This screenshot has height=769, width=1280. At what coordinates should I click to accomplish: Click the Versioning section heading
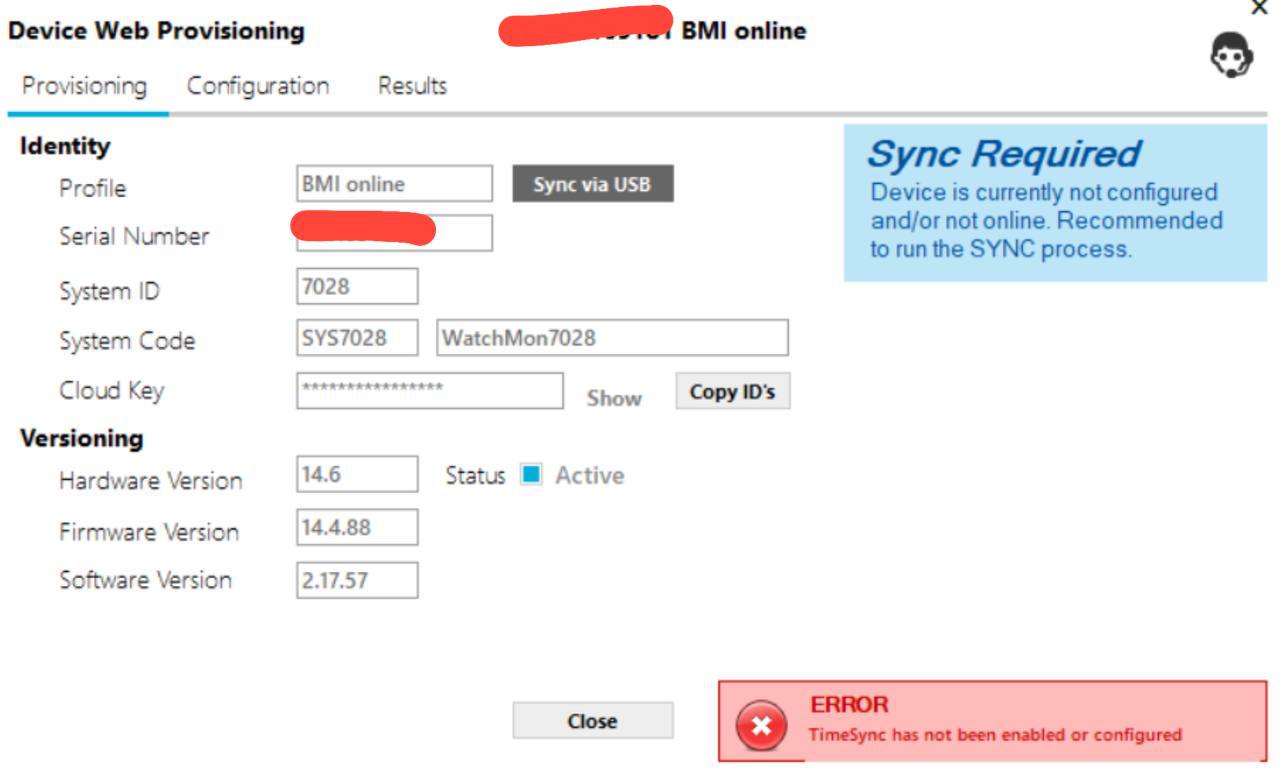coord(82,438)
